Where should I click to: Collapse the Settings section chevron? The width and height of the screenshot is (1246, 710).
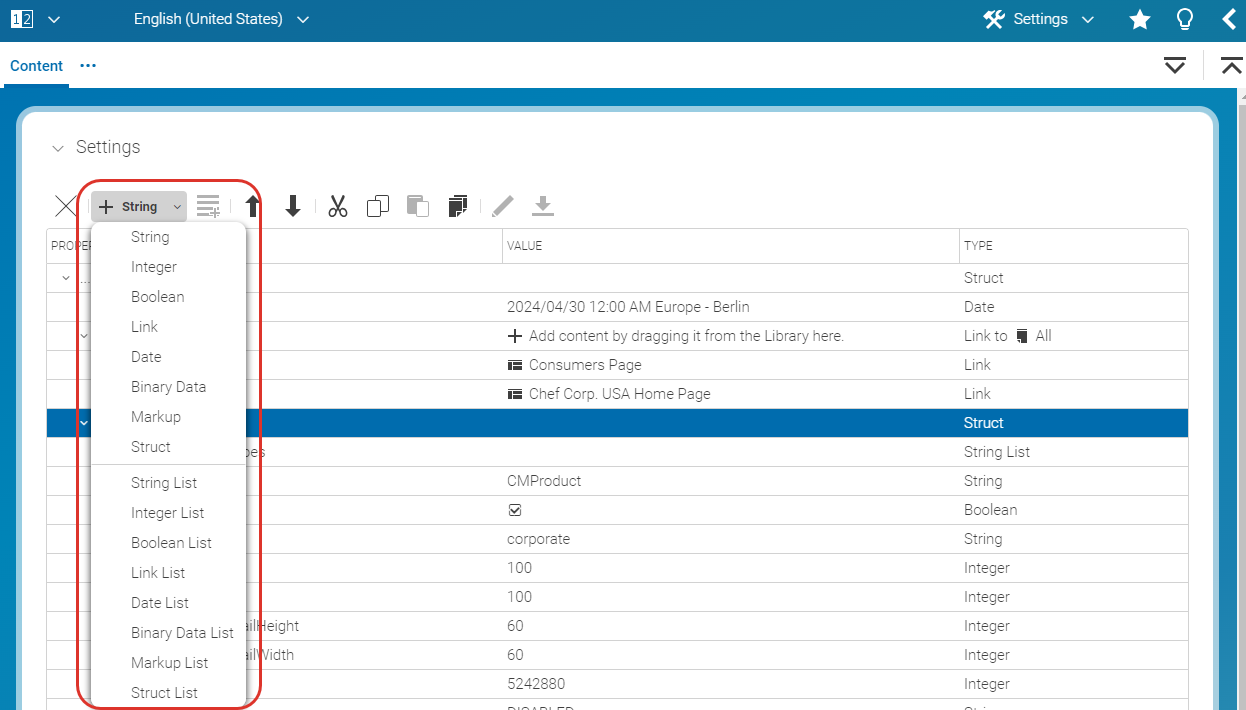(58, 148)
